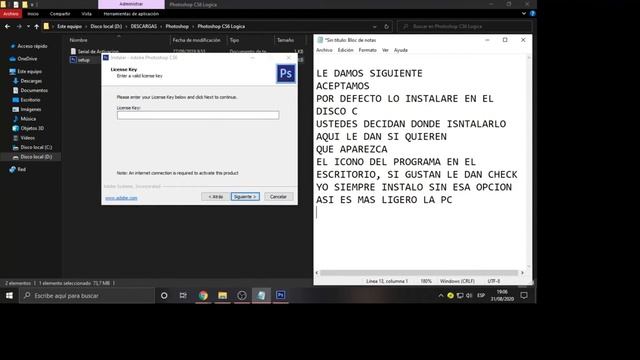Refresh the current Explorer folder

[x=386, y=27]
